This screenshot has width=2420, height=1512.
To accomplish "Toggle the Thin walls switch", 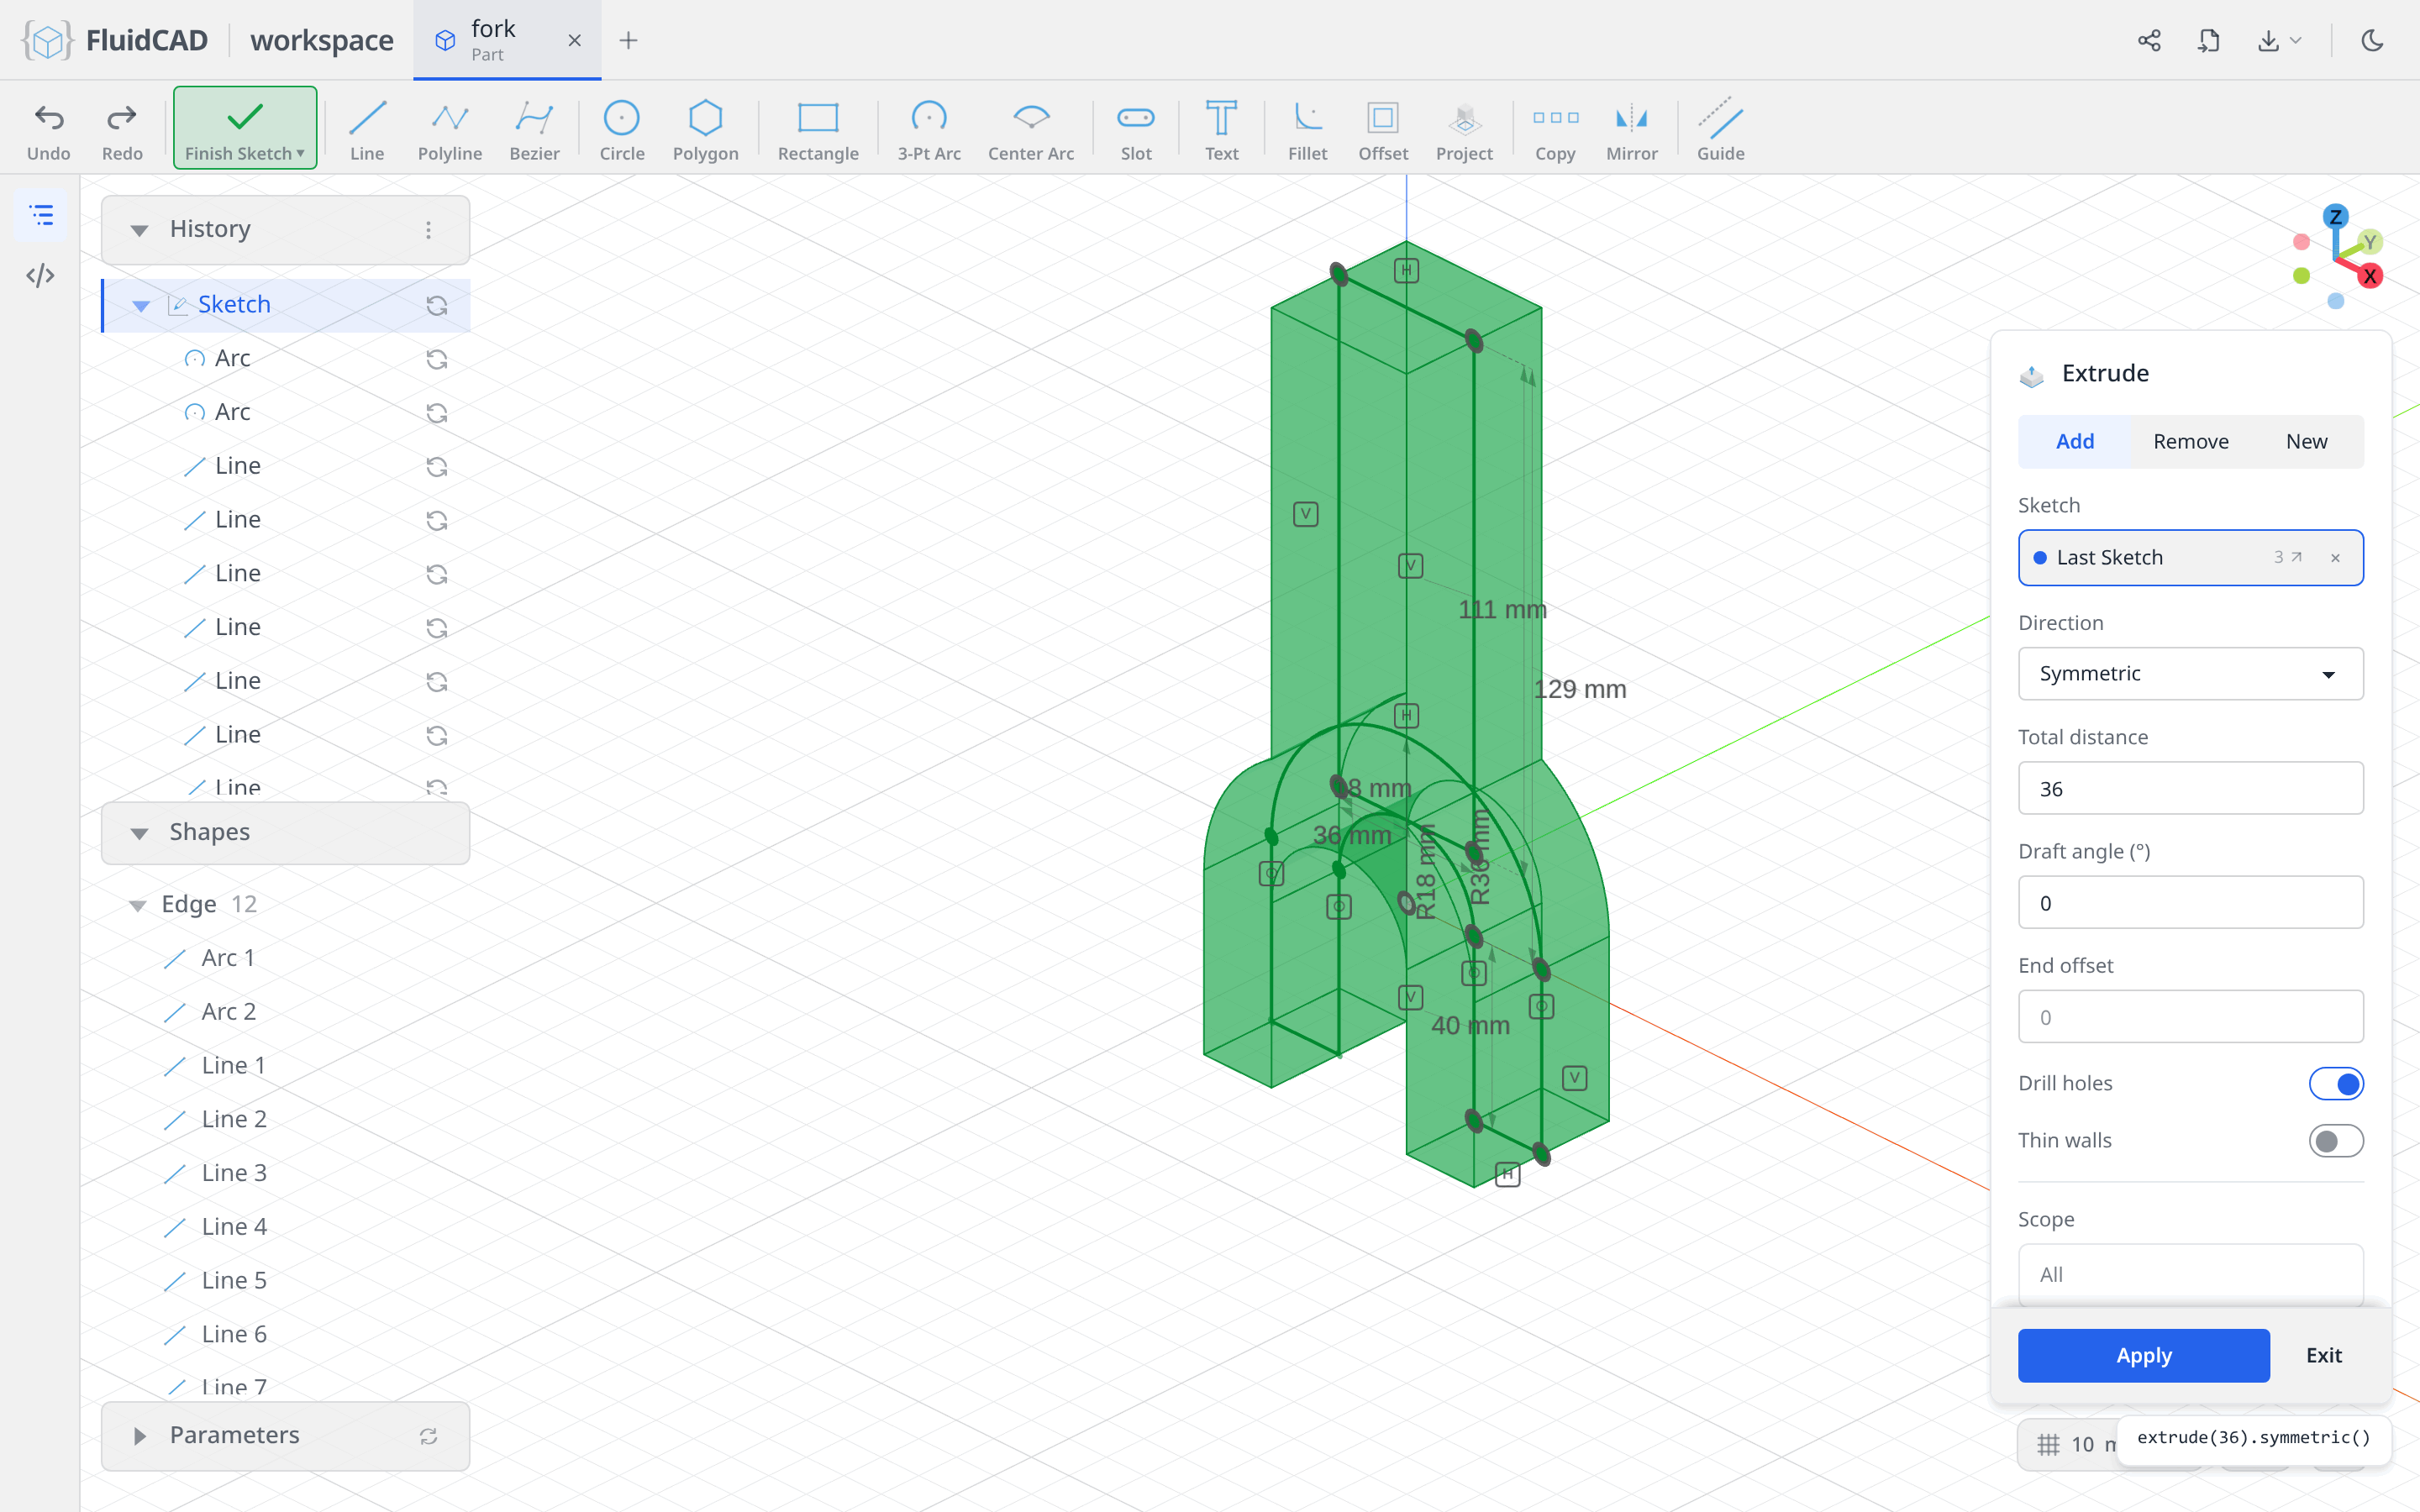I will pos(2336,1141).
